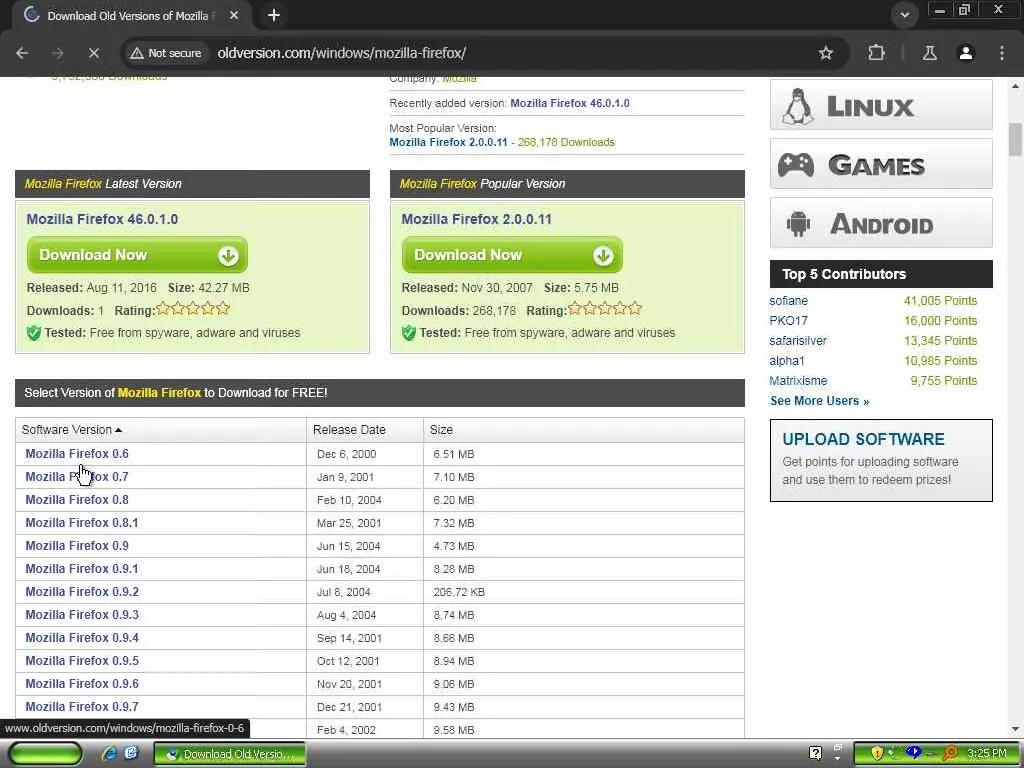The width and height of the screenshot is (1024, 768).
Task: Open Mozilla Firefox 0.9.5 version
Action: click(82, 661)
